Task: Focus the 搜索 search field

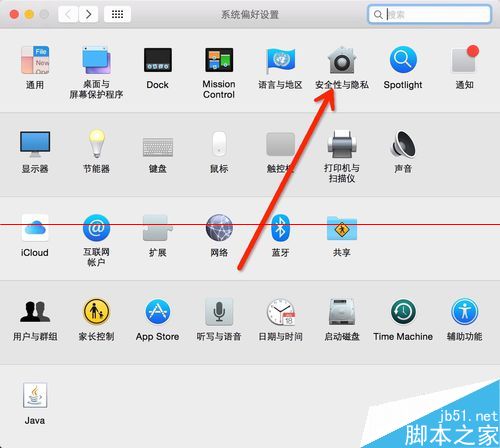Action: (x=429, y=14)
